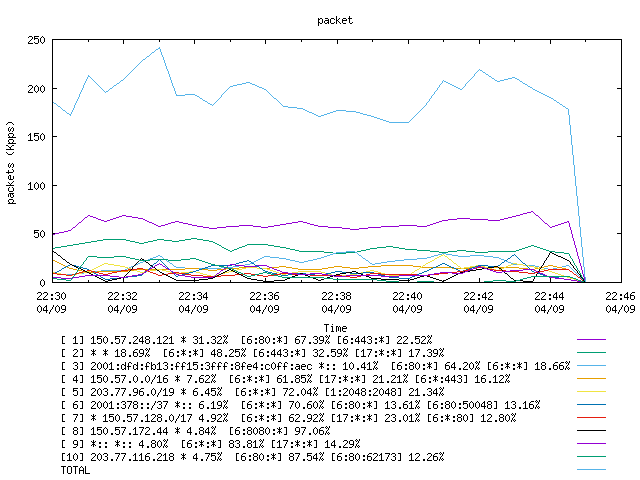640x480 pixels.
Task: Click the [1:2048:2048] 21.34% value
Action: (384, 392)
